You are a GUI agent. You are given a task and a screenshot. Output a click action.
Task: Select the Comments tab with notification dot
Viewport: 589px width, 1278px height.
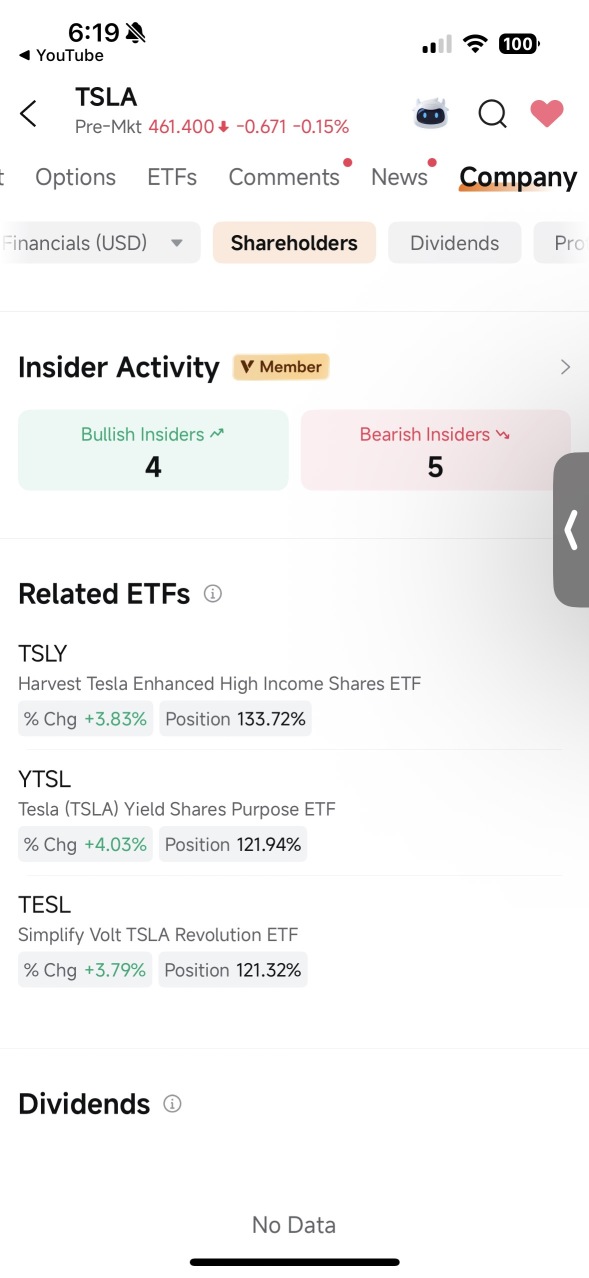click(x=284, y=177)
